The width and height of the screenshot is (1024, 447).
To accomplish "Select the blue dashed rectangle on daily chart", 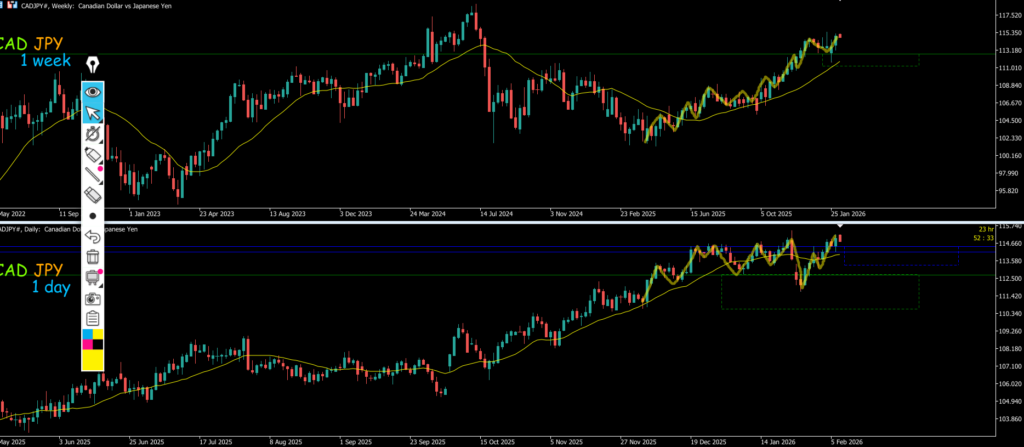I will (x=900, y=259).
